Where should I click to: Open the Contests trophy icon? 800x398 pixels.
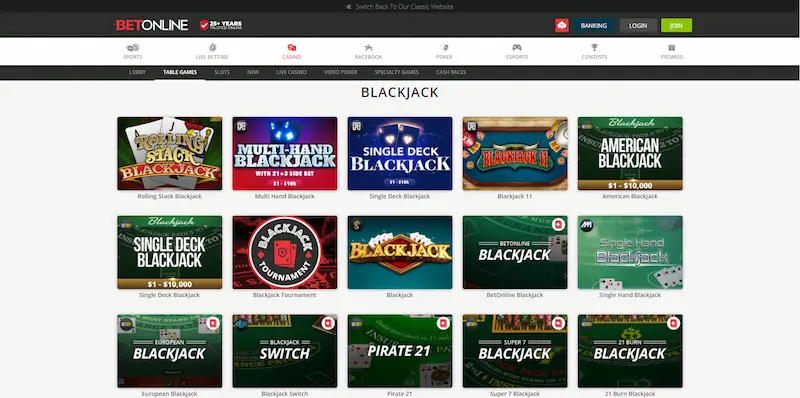[x=594, y=47]
